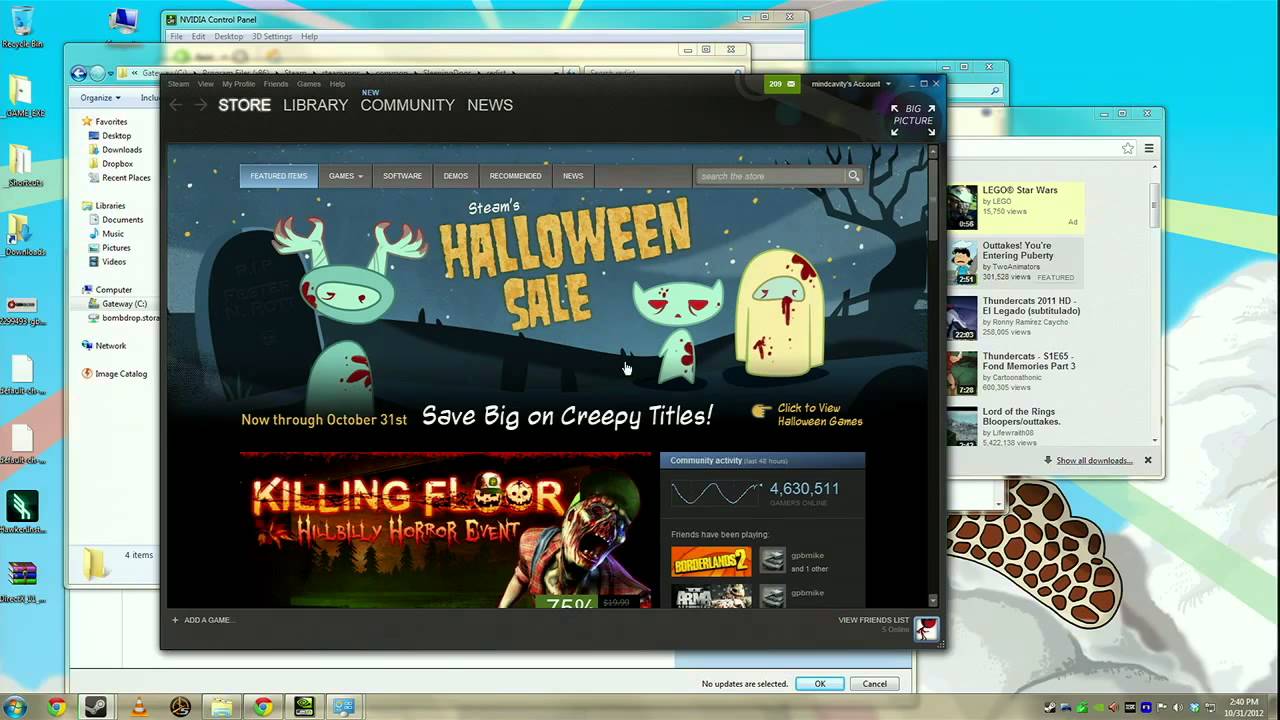Open Killing Floor Hillbilly Horror Event banner
The height and width of the screenshot is (720, 1280).
pyautogui.click(x=446, y=530)
